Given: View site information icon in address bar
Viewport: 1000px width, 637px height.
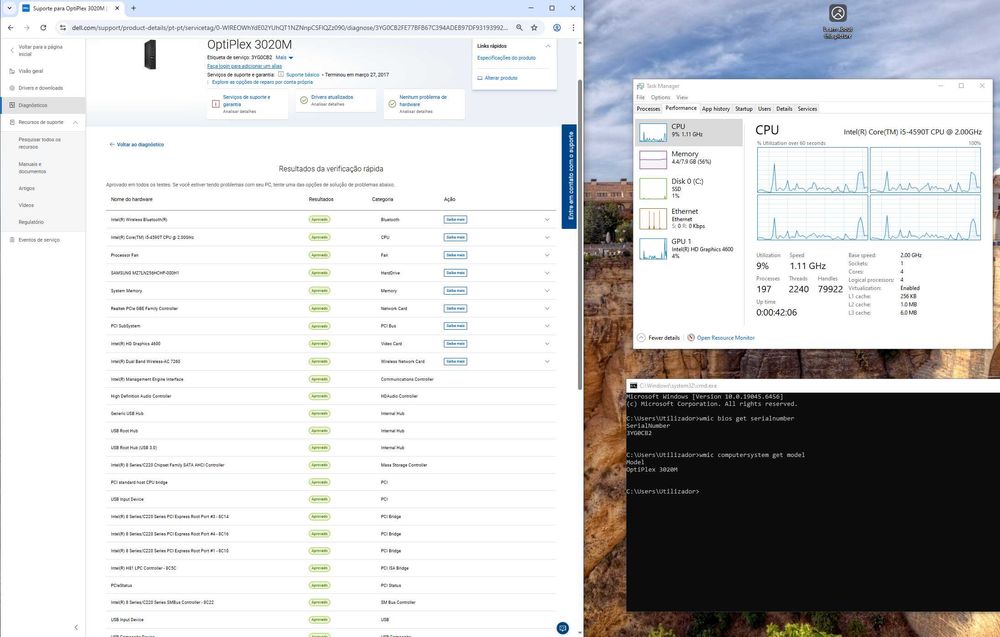Looking at the screenshot, I should pos(62,27).
